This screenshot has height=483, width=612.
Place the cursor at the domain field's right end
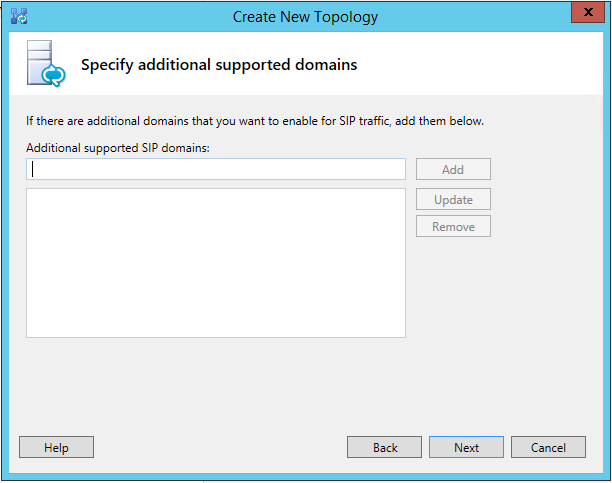click(401, 169)
